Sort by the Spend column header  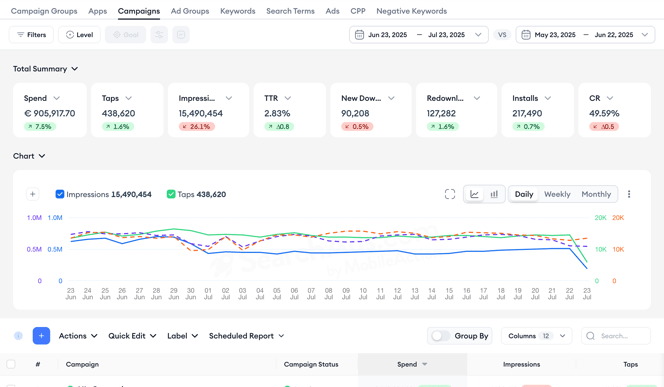coord(412,364)
